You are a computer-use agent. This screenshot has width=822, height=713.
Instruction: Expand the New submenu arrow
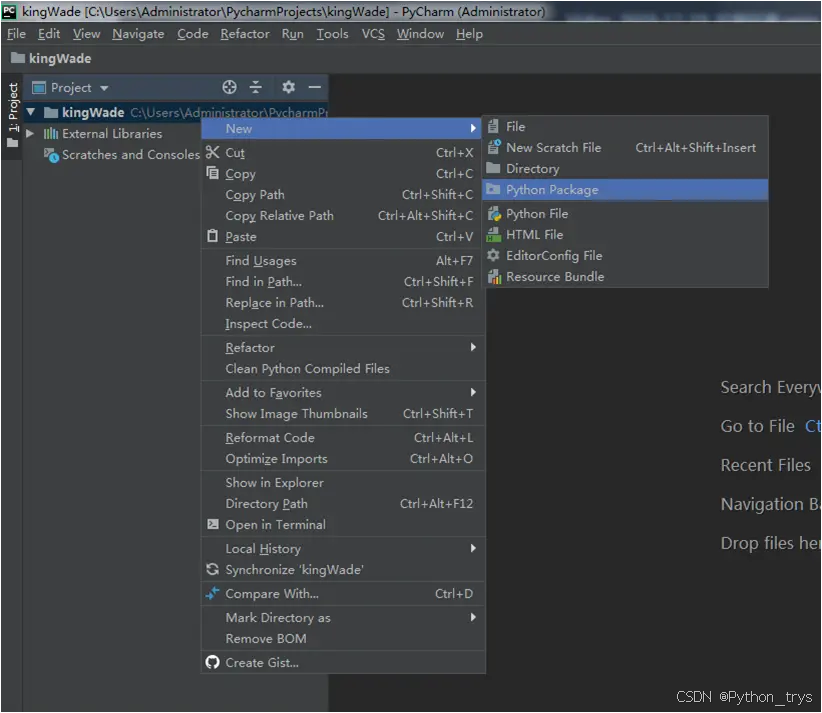(473, 128)
